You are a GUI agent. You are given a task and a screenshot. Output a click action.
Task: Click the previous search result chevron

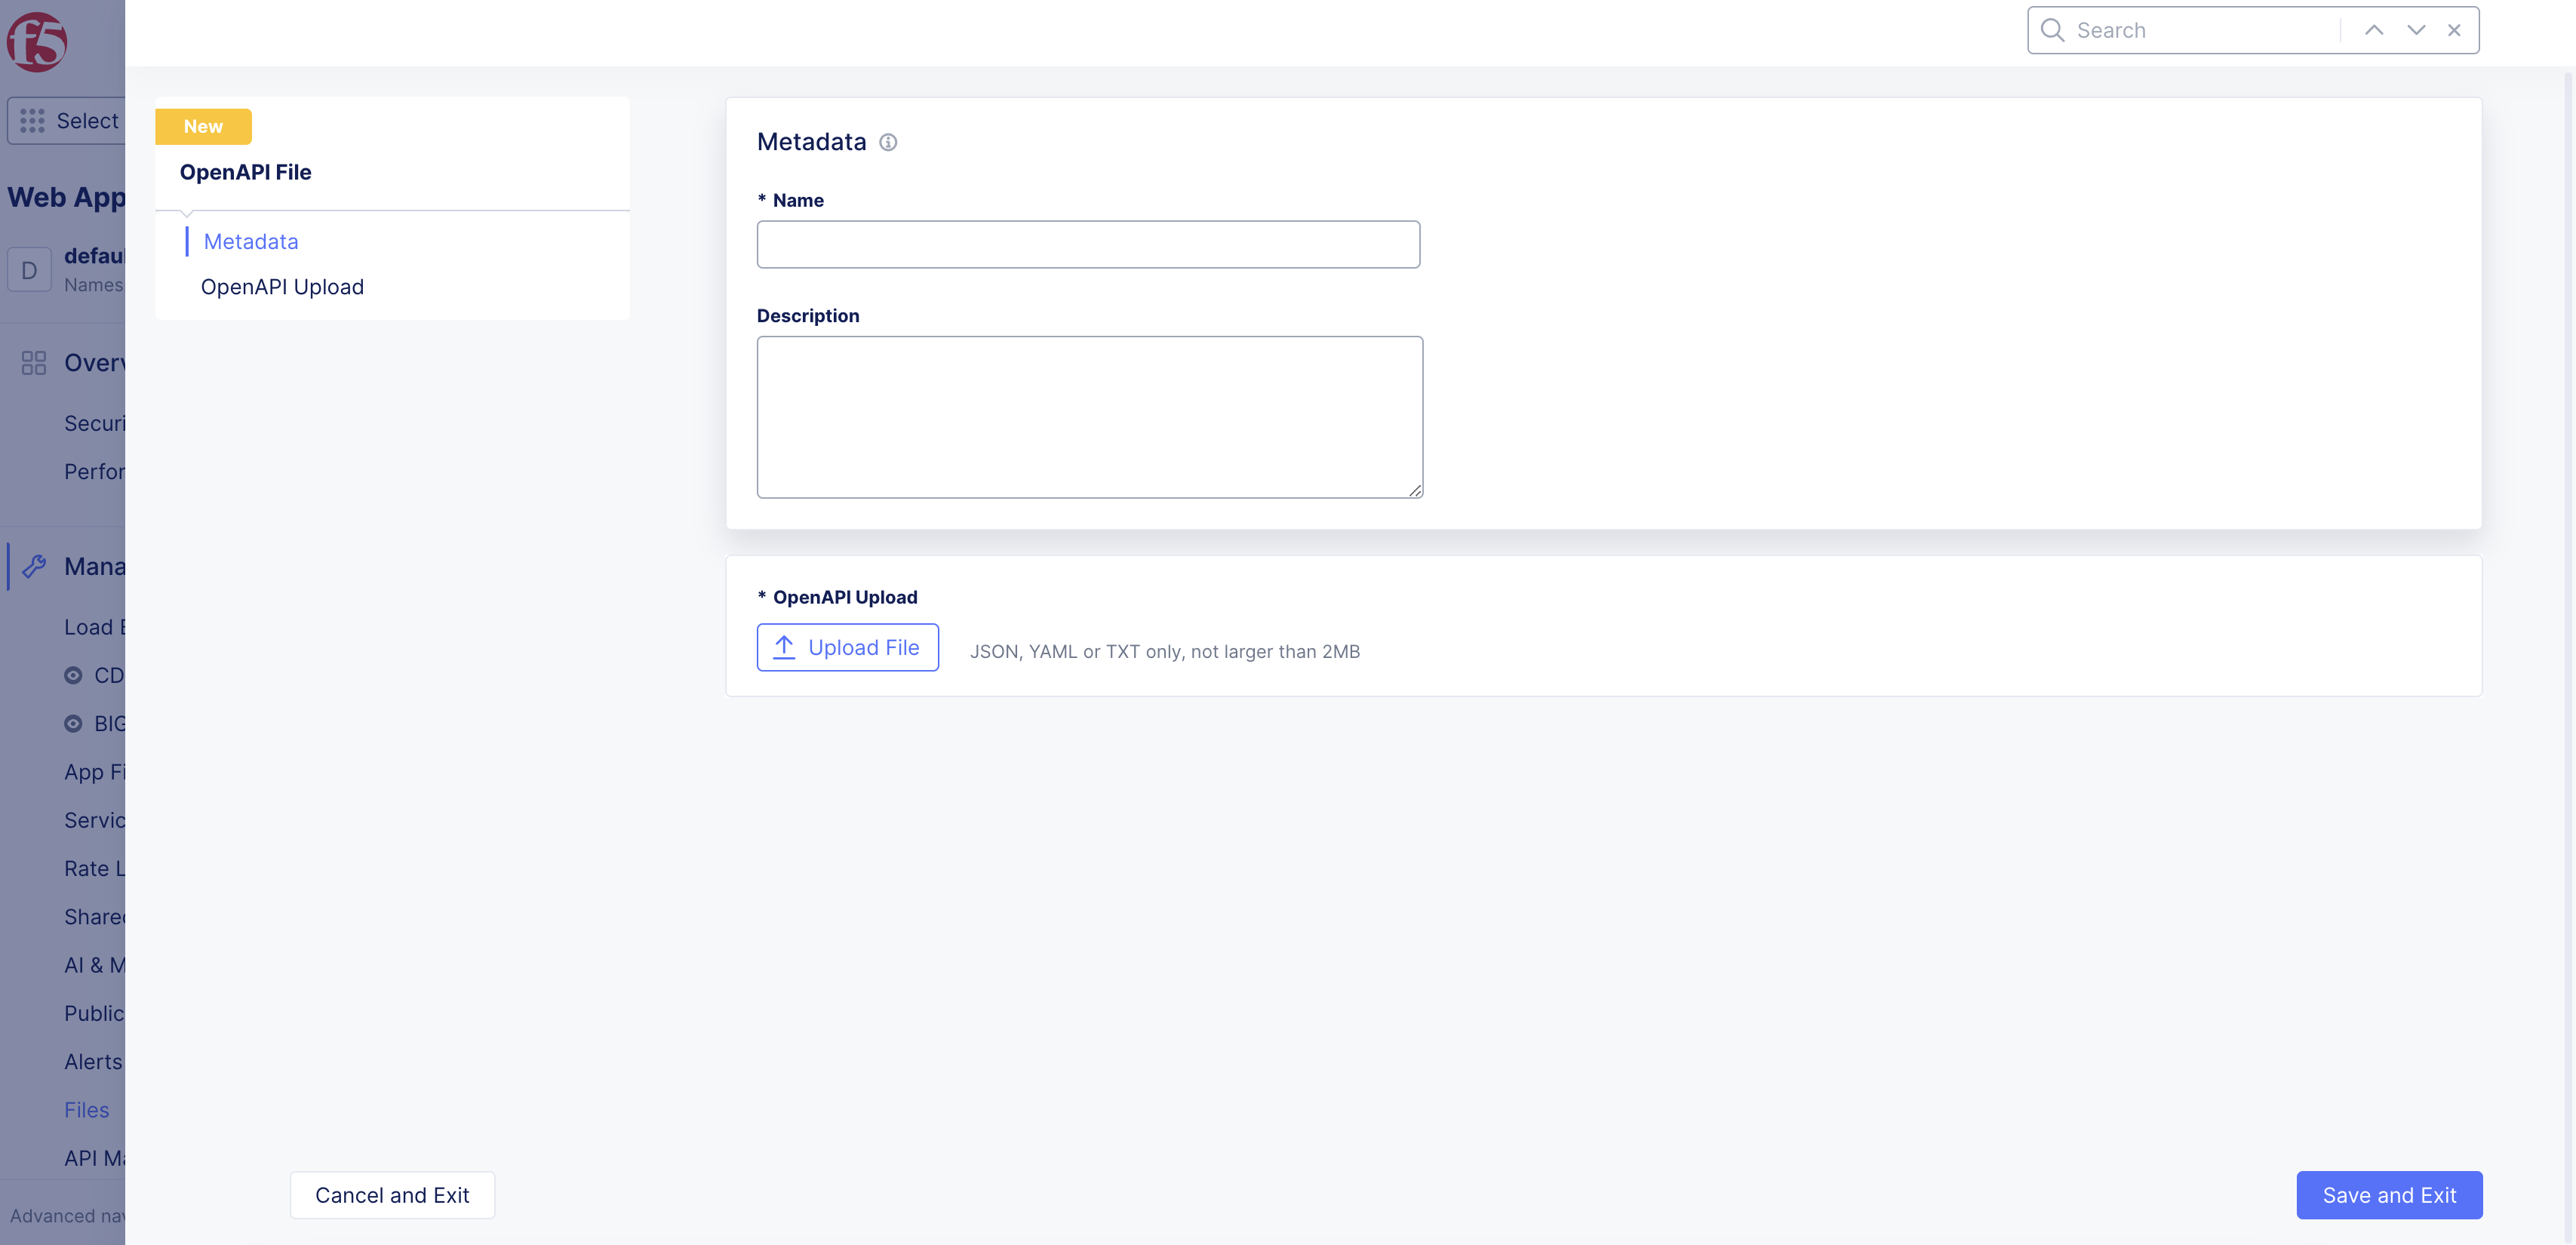click(2374, 30)
